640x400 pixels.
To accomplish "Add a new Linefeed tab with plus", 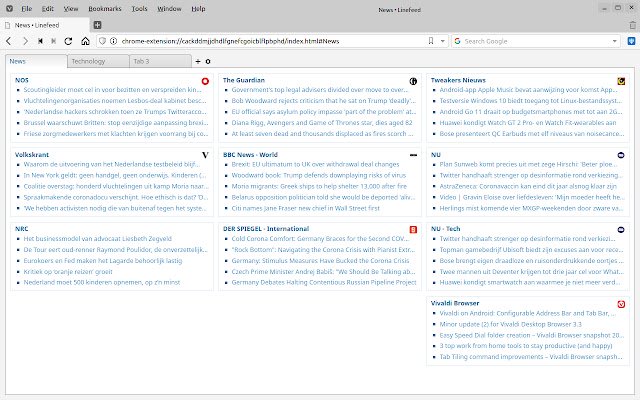I will [198, 61].
